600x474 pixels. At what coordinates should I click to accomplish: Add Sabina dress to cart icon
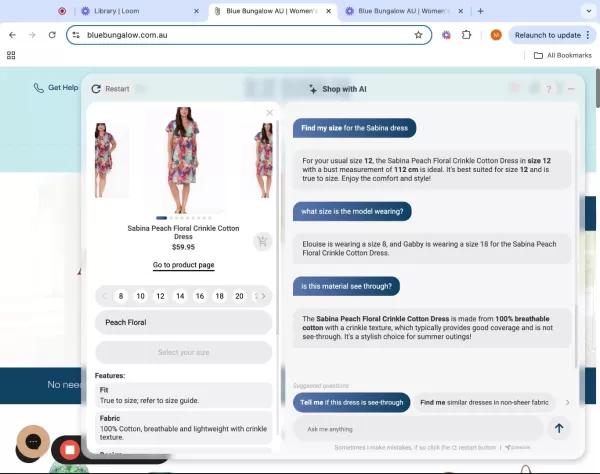[262, 241]
